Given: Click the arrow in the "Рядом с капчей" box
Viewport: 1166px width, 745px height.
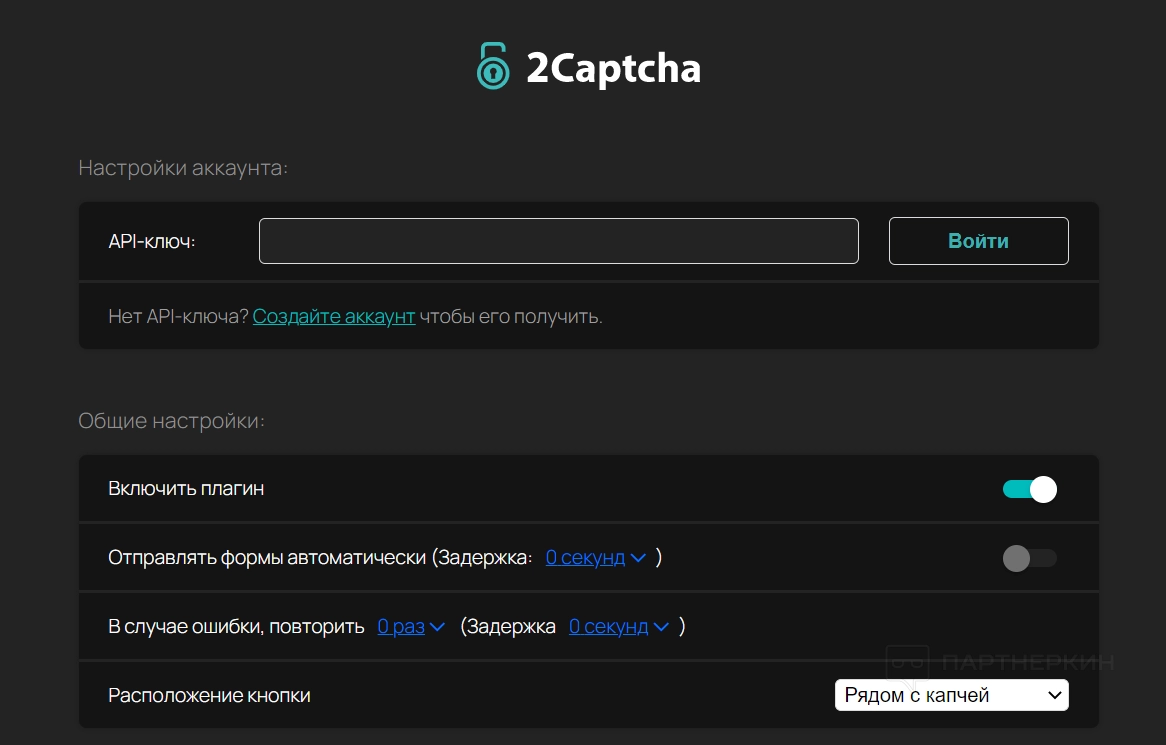Looking at the screenshot, I should tap(1053, 695).
